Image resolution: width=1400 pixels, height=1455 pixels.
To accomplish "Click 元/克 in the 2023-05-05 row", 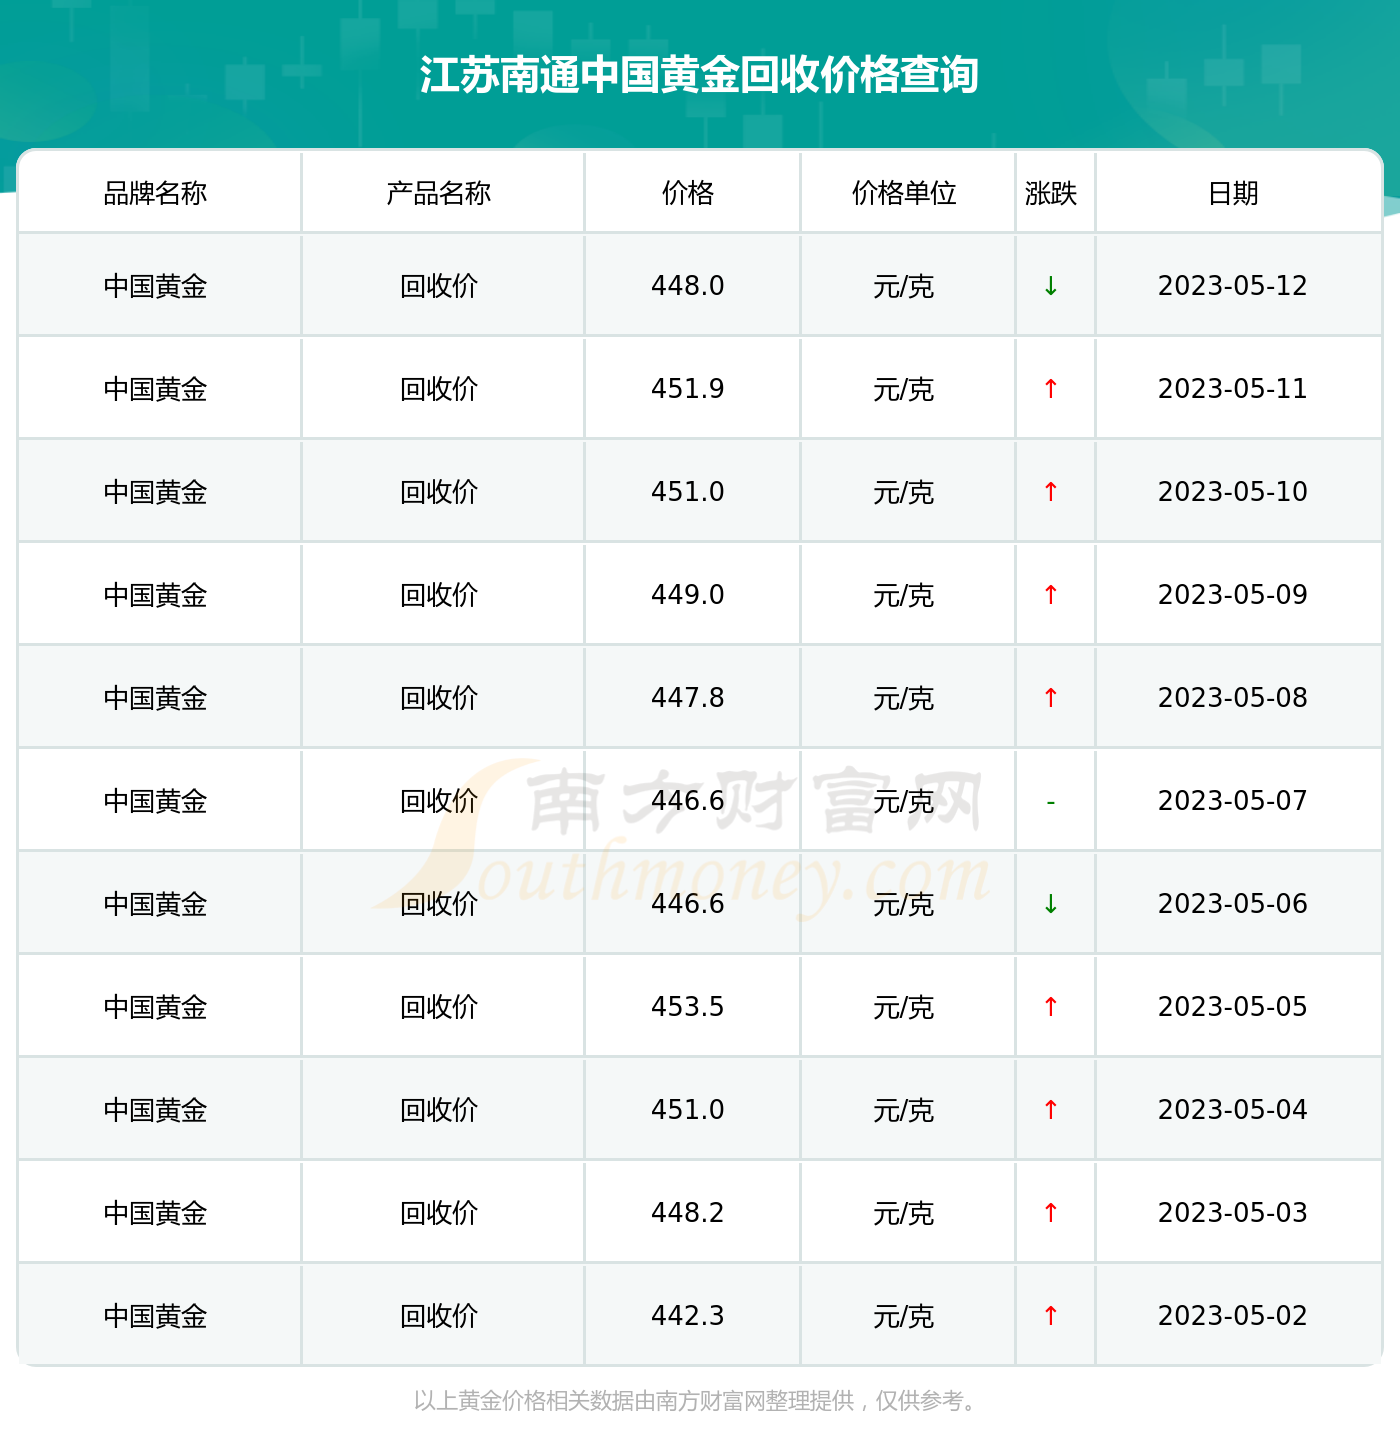I will (x=904, y=1007).
